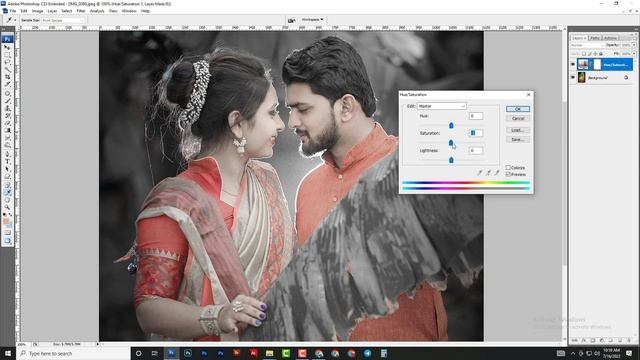640x360 pixels.
Task: Select the Gradient tool
Action: (7, 131)
